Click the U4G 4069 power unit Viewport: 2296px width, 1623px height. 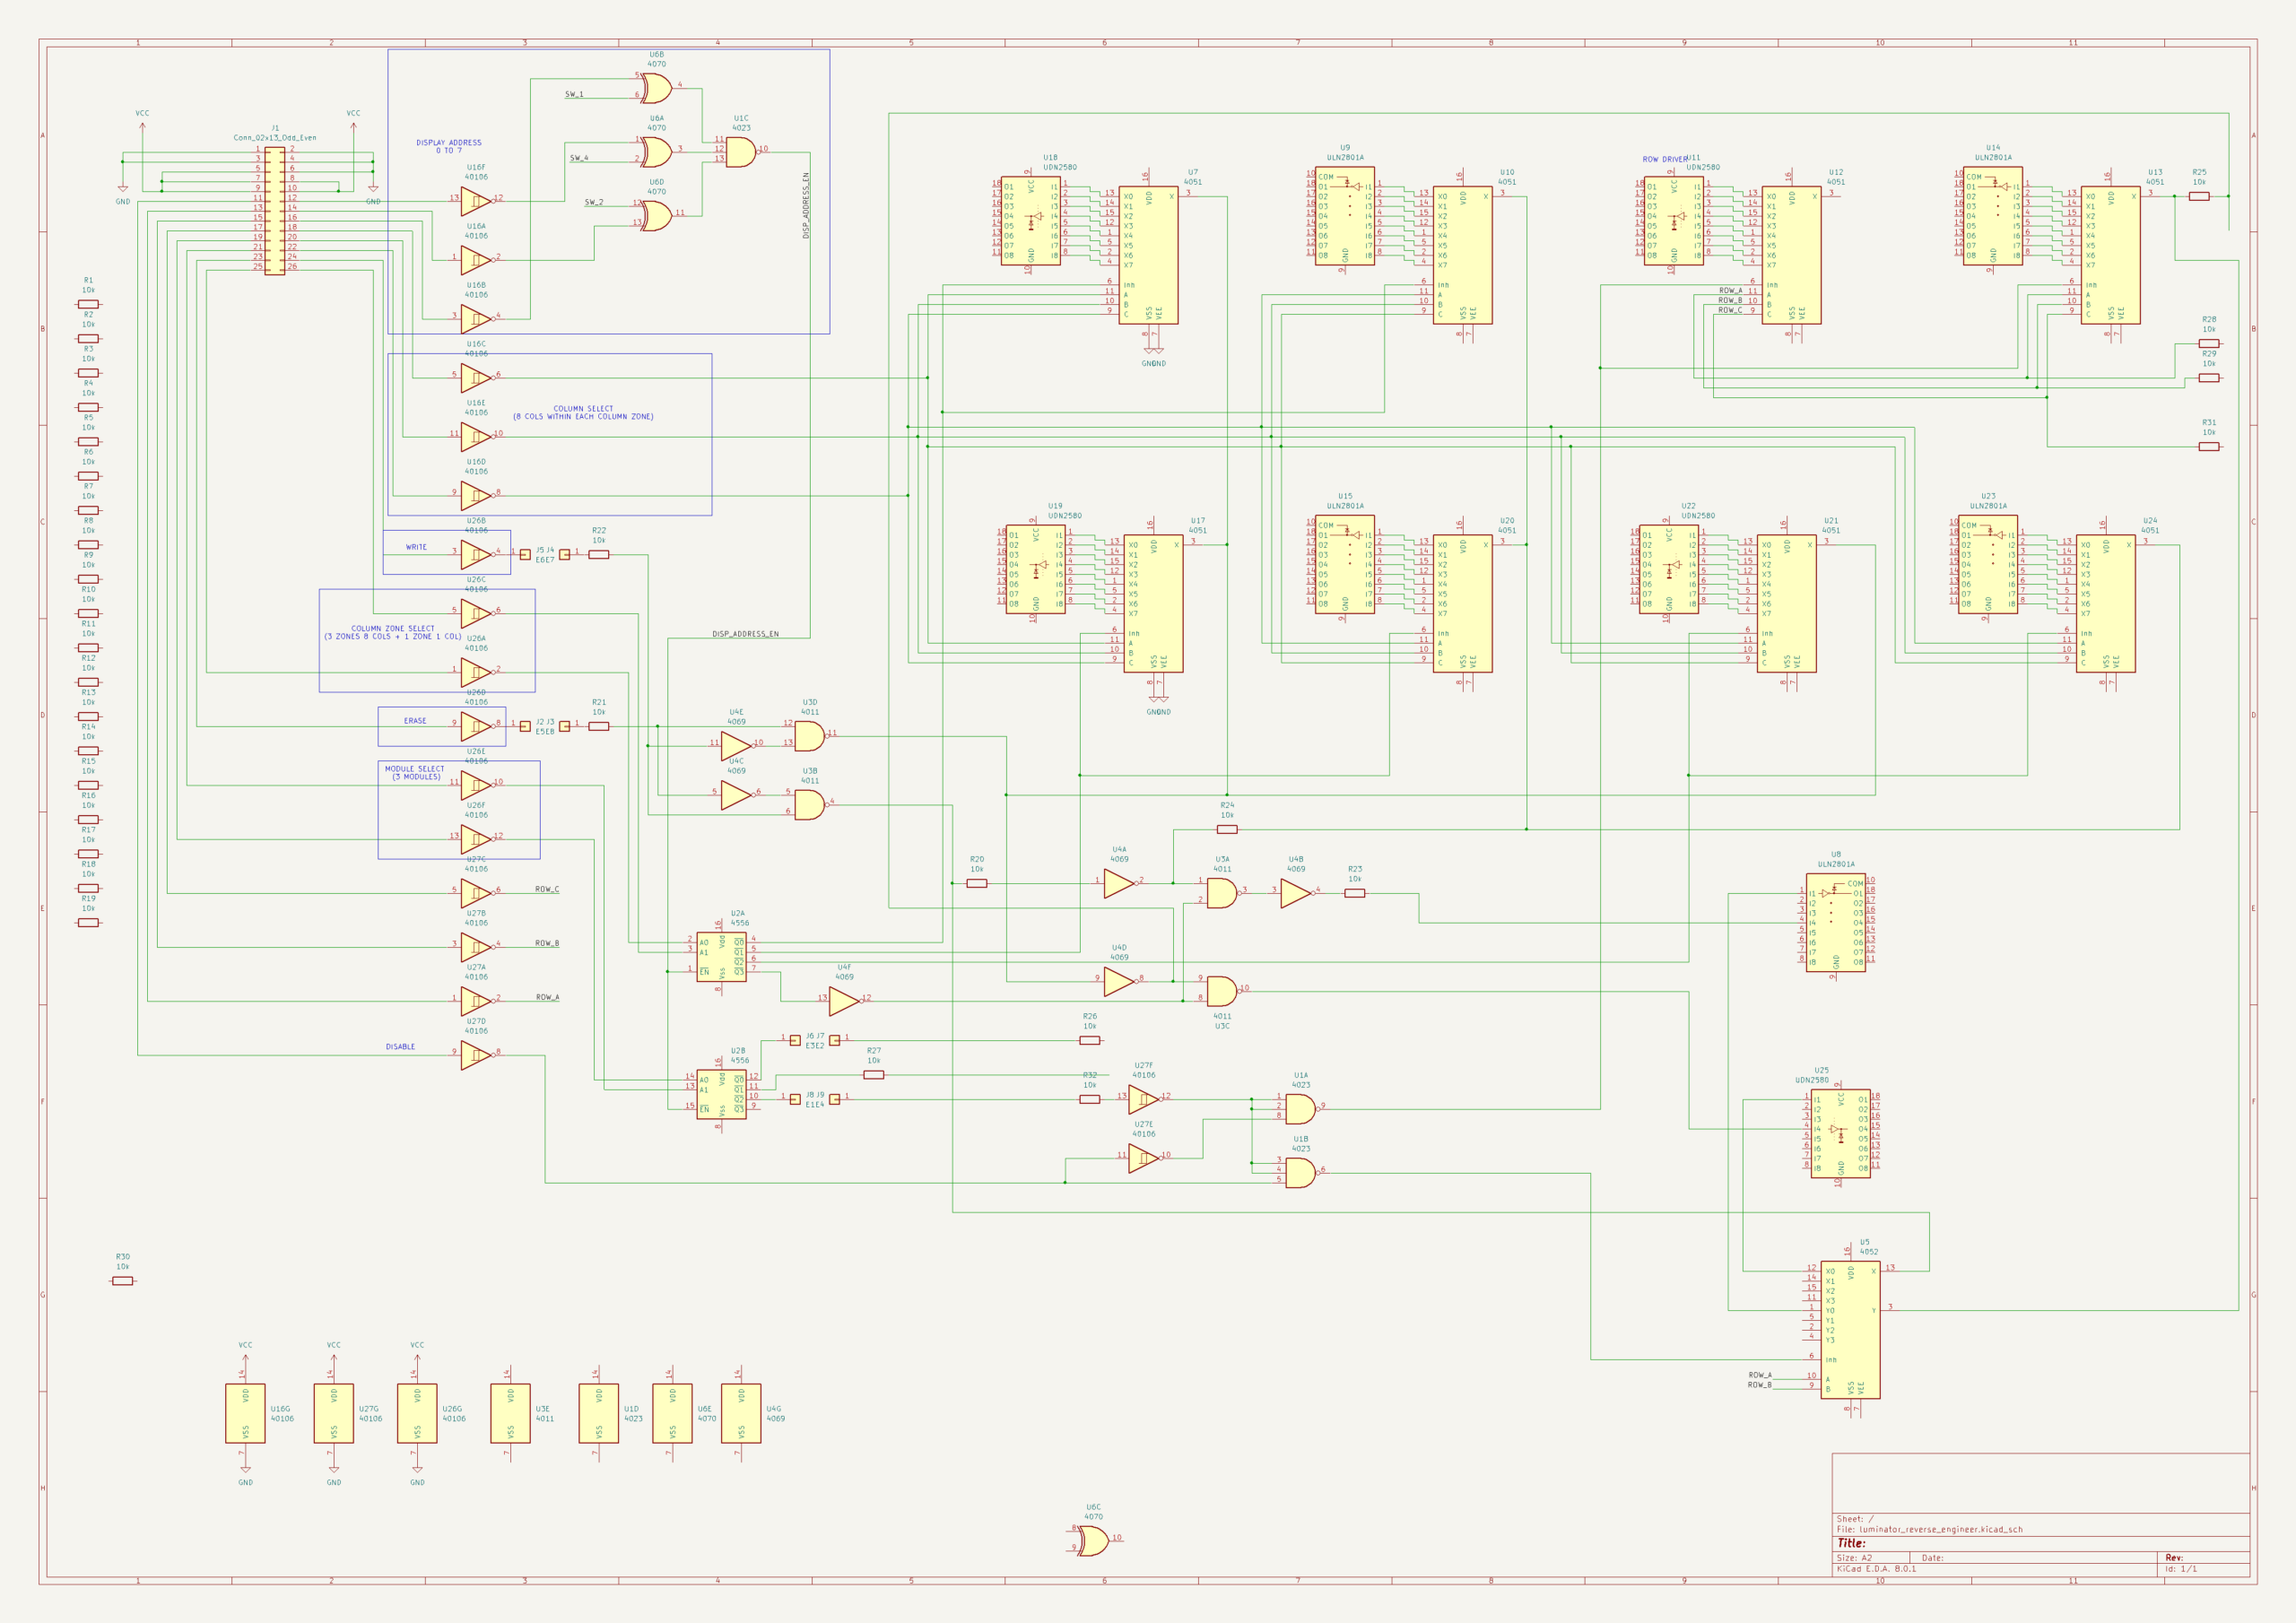[741, 1413]
